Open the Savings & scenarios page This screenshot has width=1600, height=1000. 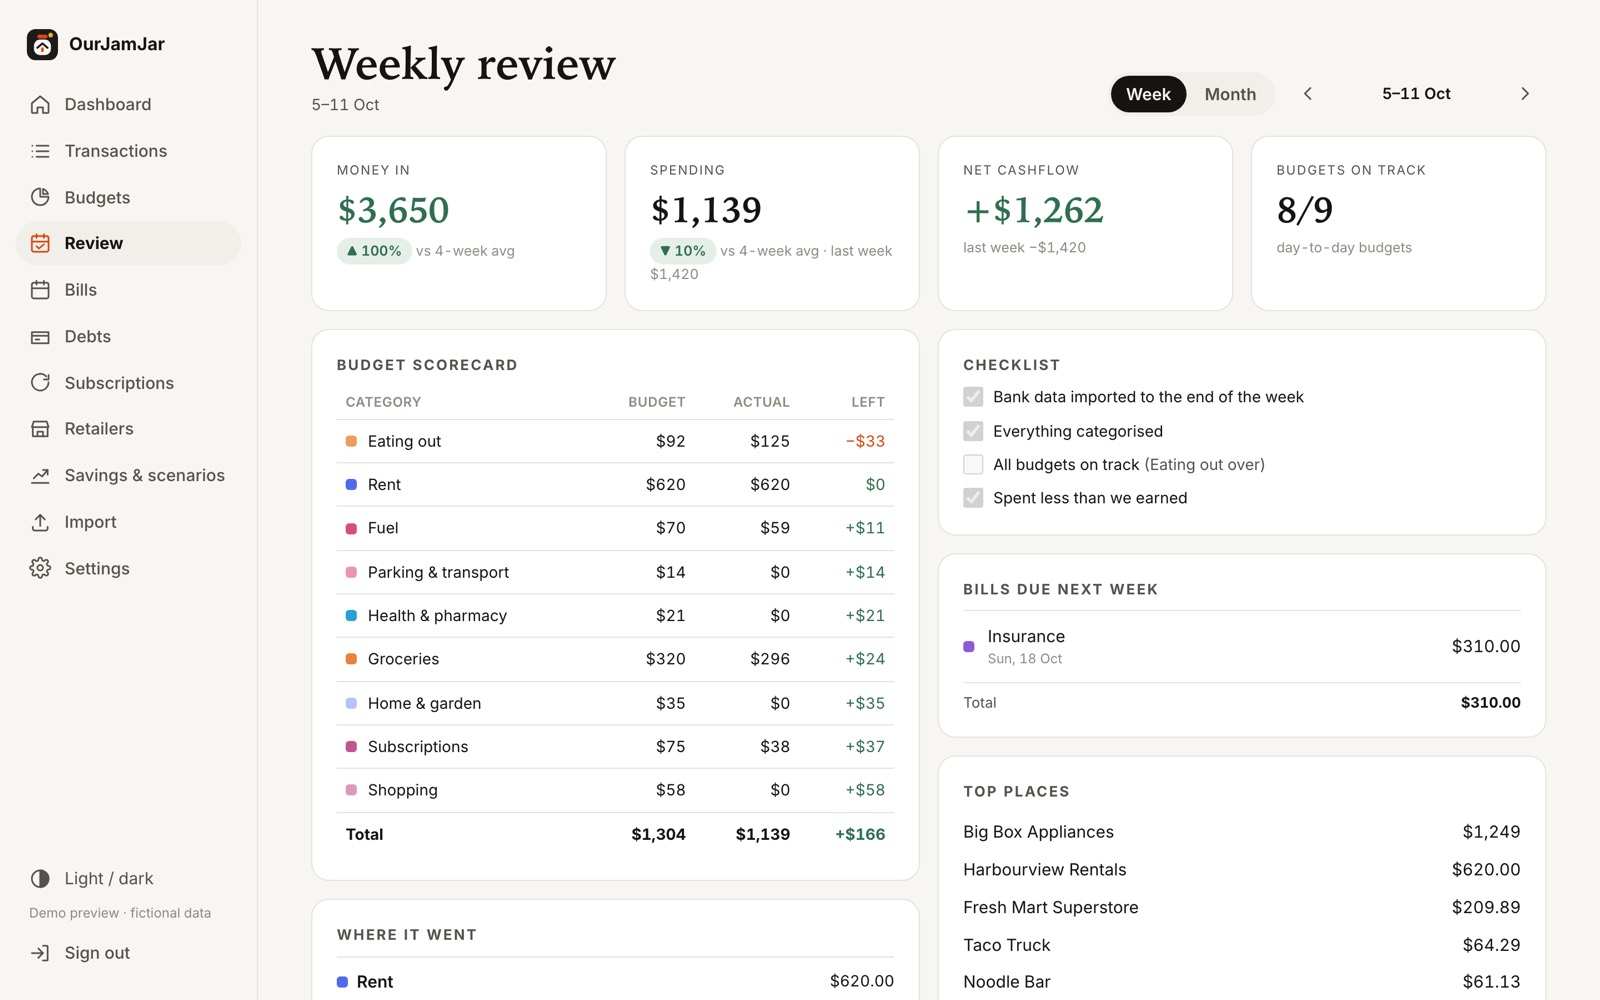[128, 476]
